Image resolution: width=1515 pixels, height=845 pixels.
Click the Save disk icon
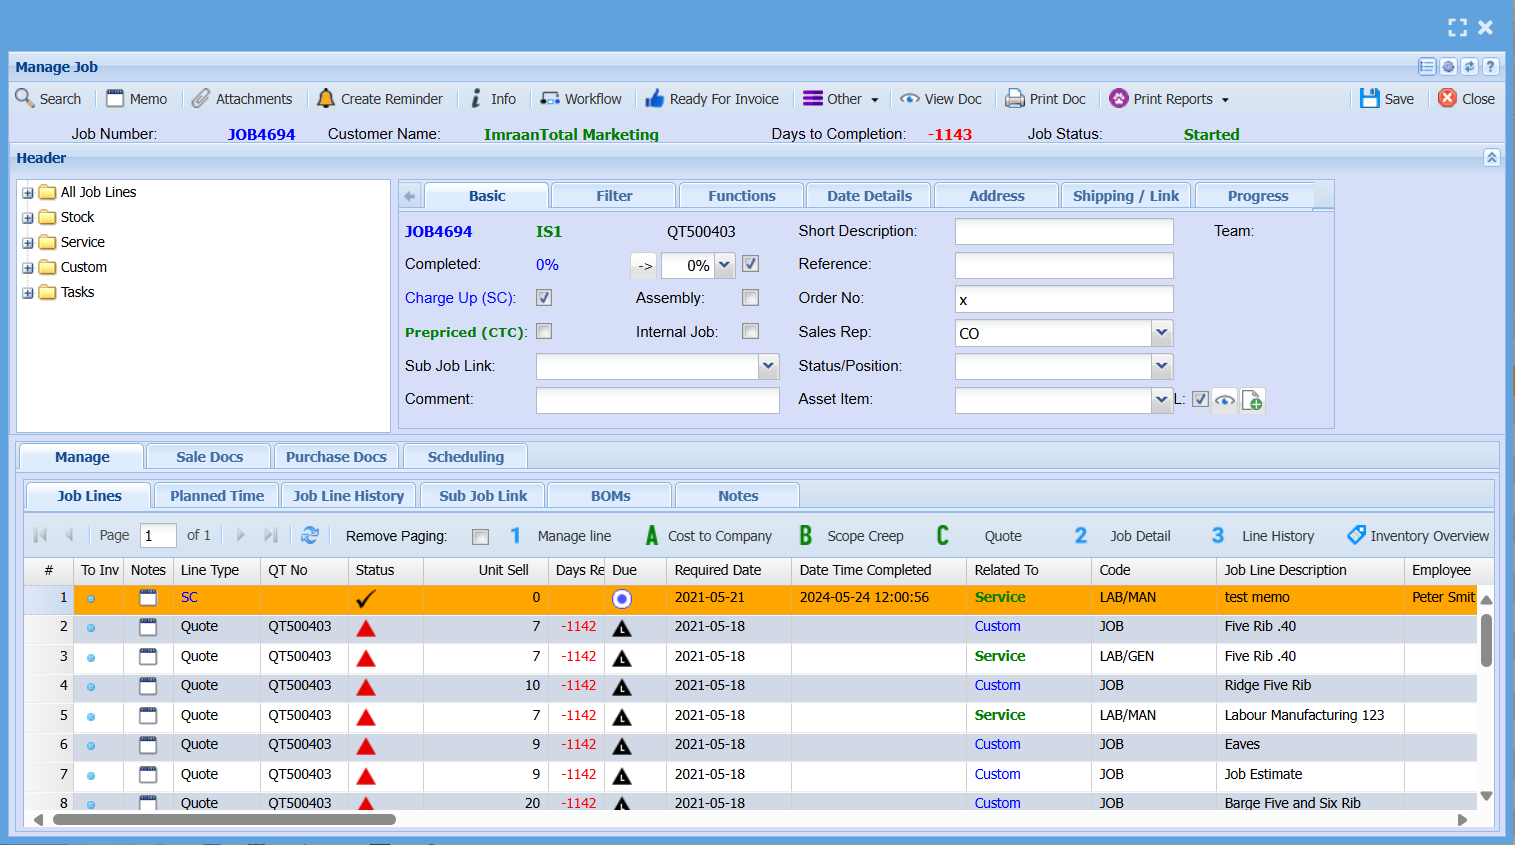(1369, 98)
